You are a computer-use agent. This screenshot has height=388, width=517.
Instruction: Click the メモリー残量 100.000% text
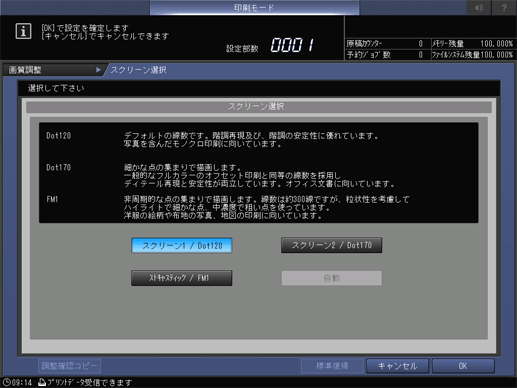(x=472, y=44)
